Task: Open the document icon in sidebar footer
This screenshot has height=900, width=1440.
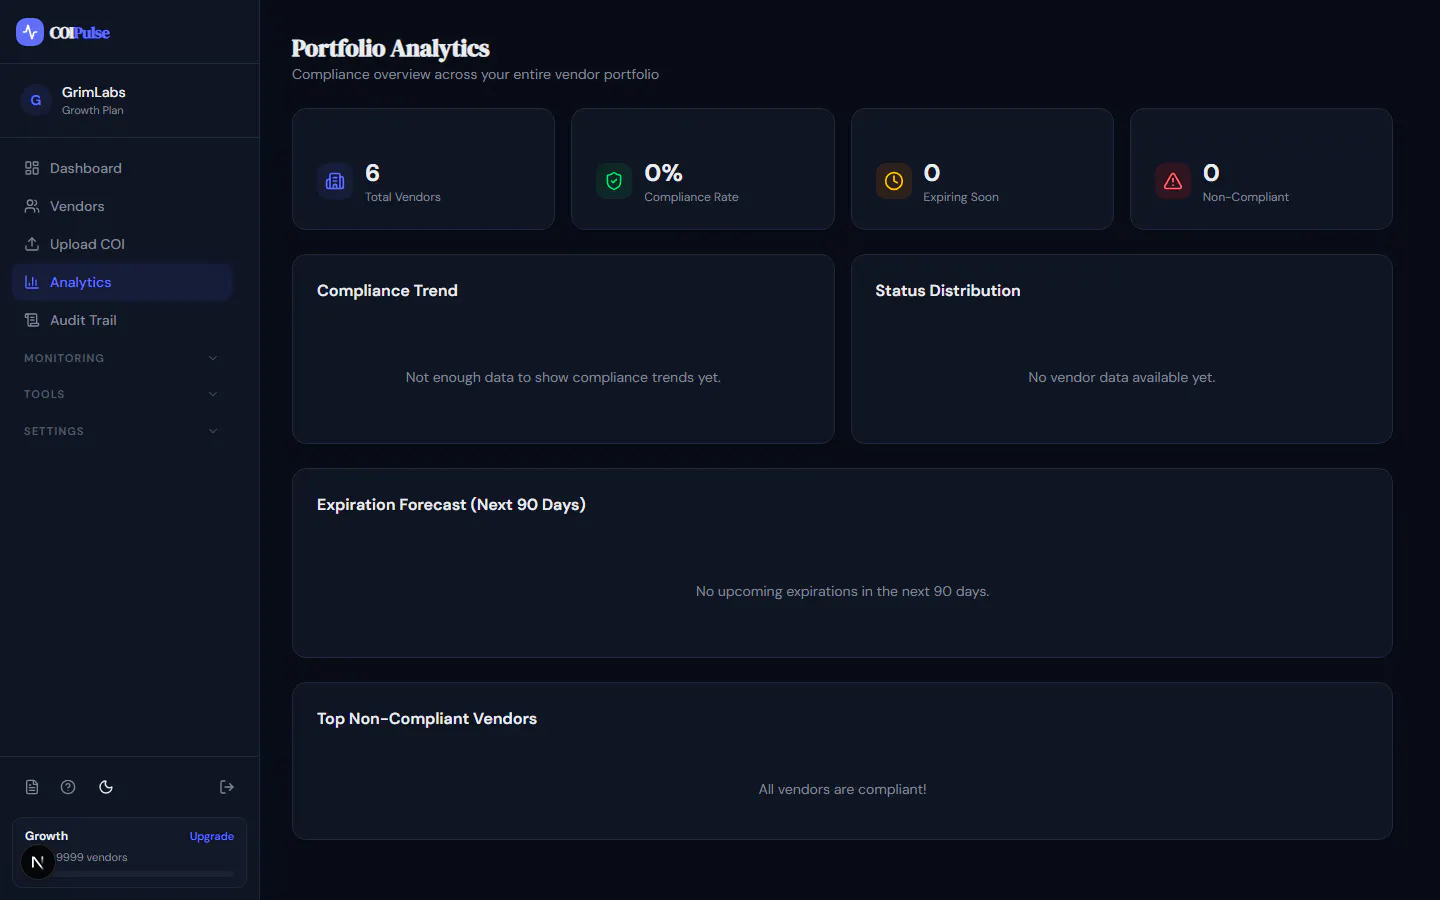Action: click(32, 787)
